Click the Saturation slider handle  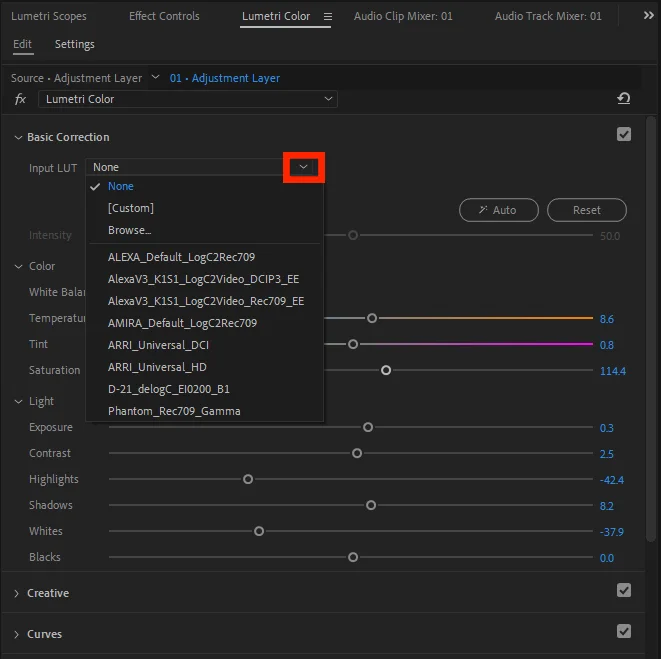[x=386, y=371]
